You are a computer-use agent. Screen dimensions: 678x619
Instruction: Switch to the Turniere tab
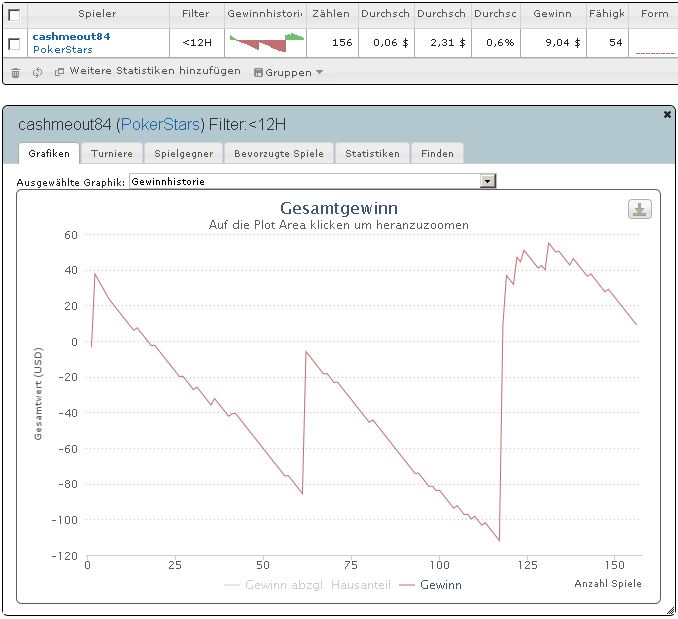112,153
